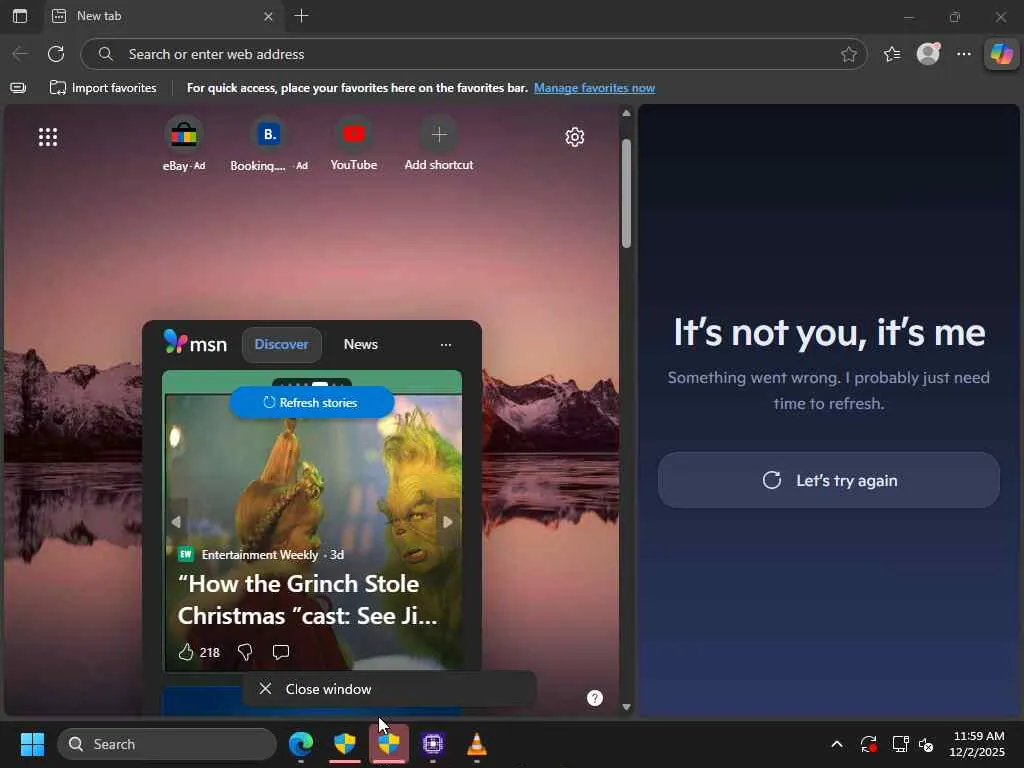The width and height of the screenshot is (1024, 768).
Task: Open a new tab with plus button
Action: click(x=302, y=16)
